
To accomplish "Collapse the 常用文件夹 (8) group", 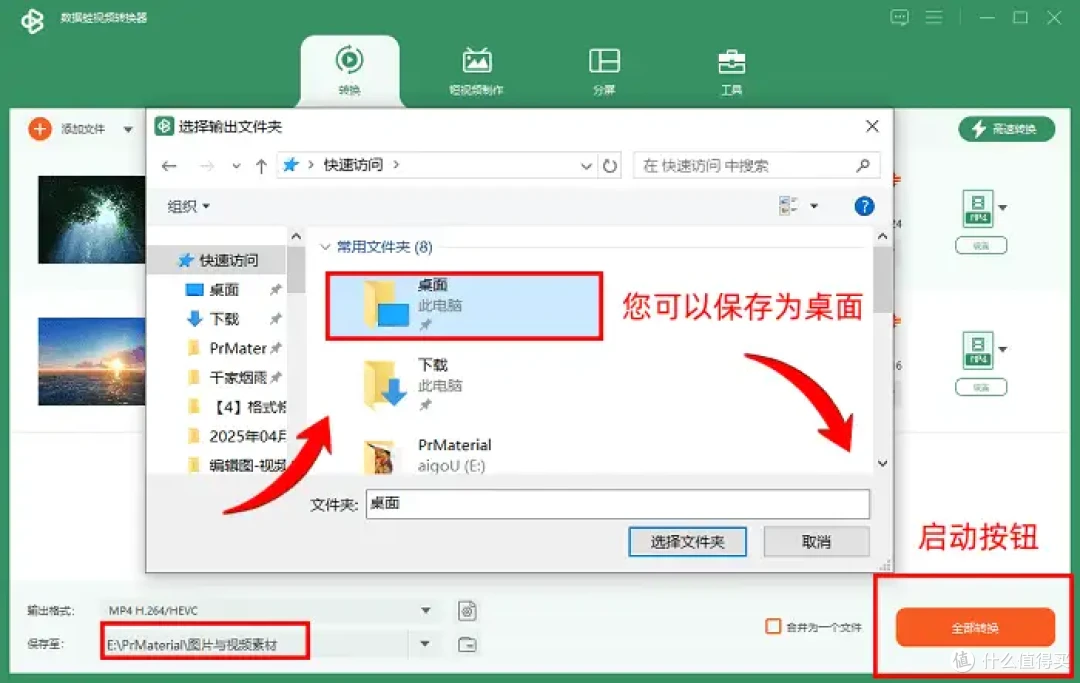I will 325,246.
